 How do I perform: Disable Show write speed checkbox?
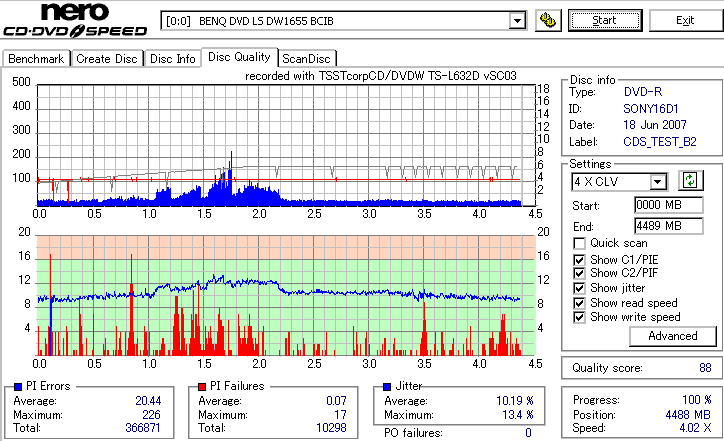579,317
